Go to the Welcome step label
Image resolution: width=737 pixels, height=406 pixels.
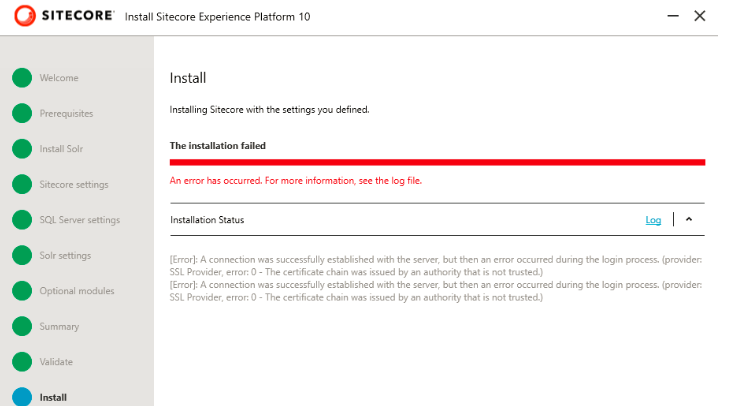click(x=59, y=78)
